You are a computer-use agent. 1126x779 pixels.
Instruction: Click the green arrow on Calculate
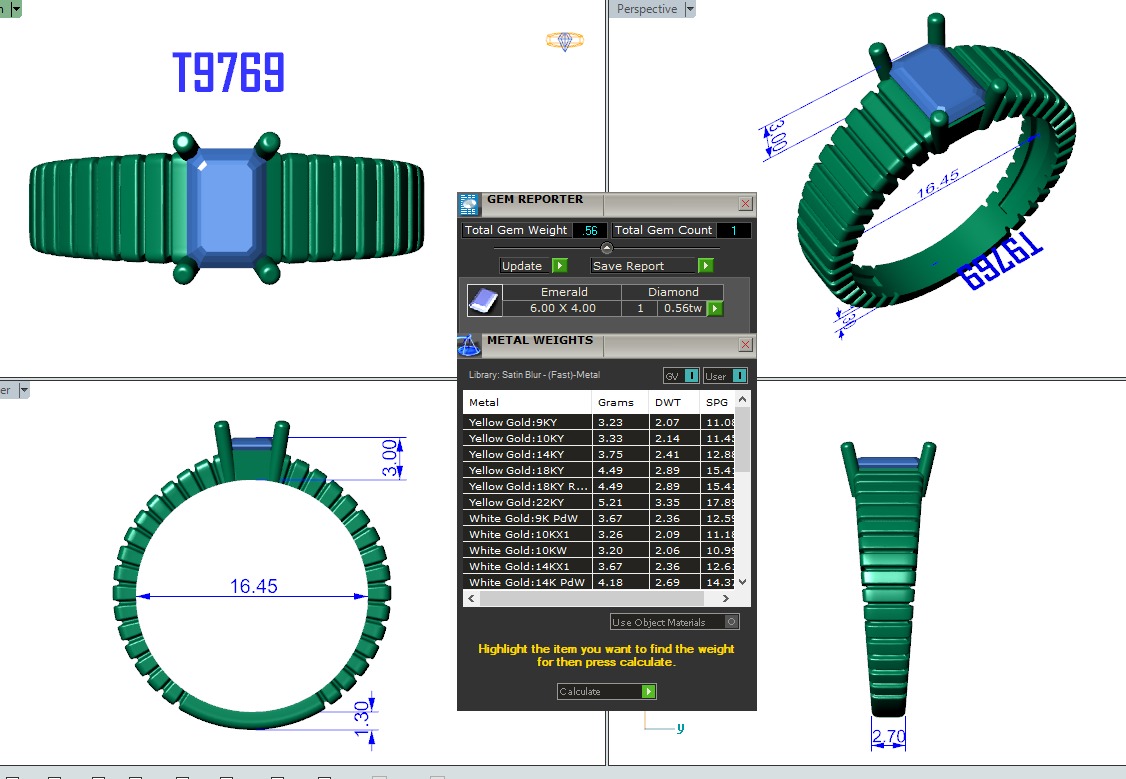(648, 691)
